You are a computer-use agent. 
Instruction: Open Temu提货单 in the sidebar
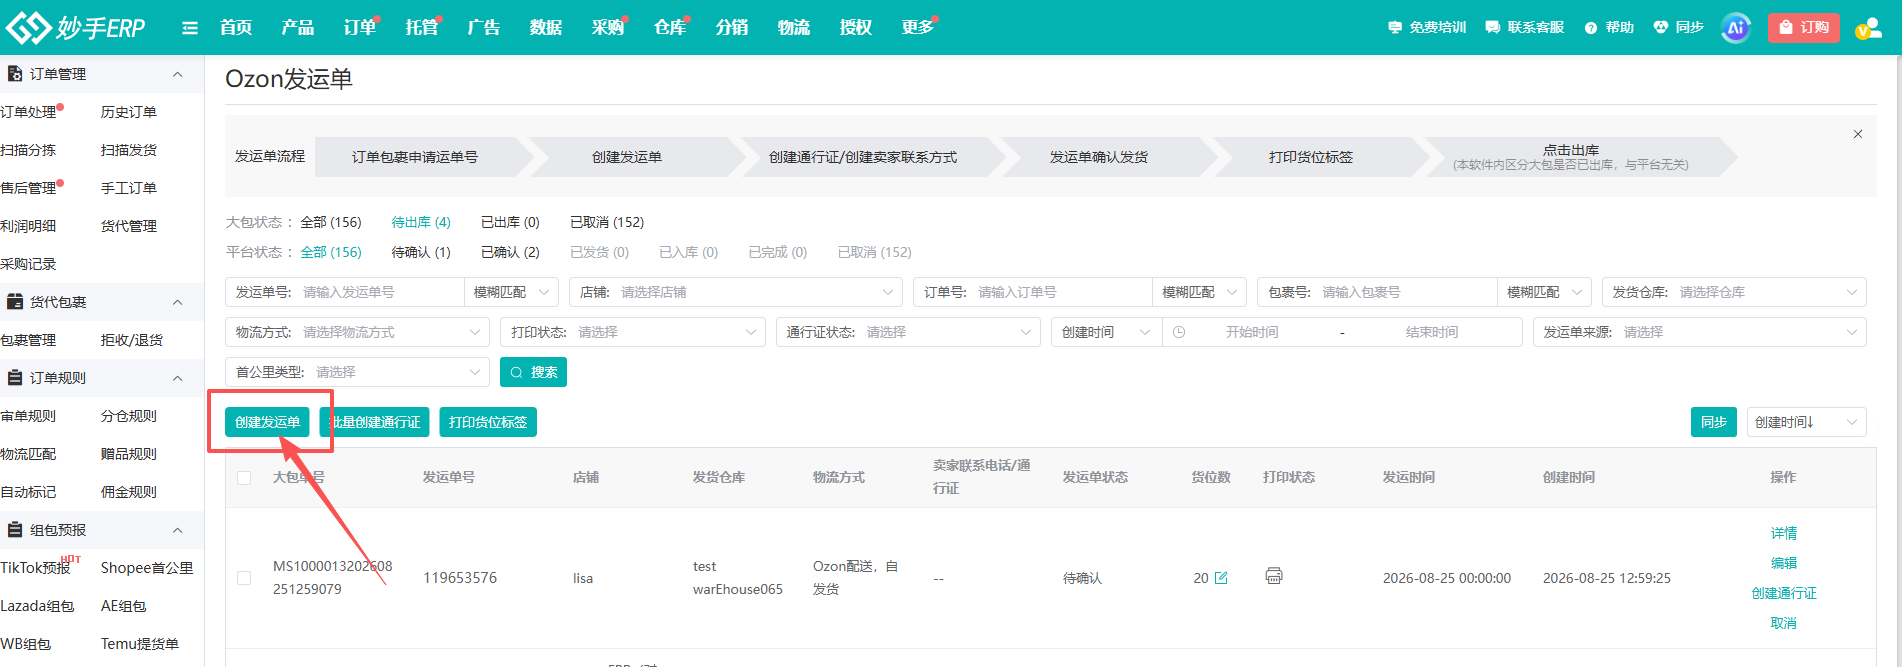tap(140, 644)
